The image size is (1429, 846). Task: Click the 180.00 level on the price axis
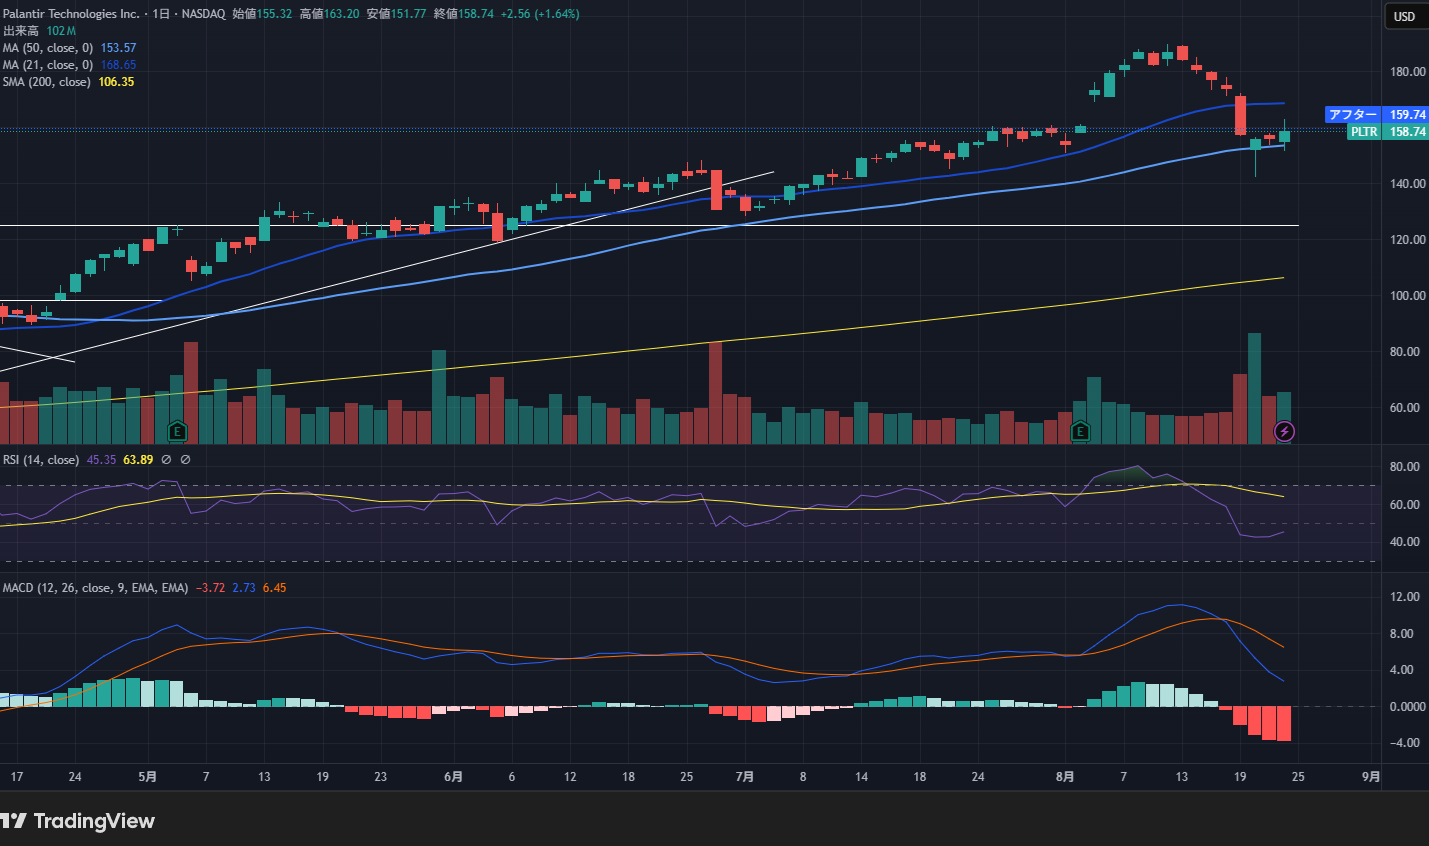(1407, 72)
